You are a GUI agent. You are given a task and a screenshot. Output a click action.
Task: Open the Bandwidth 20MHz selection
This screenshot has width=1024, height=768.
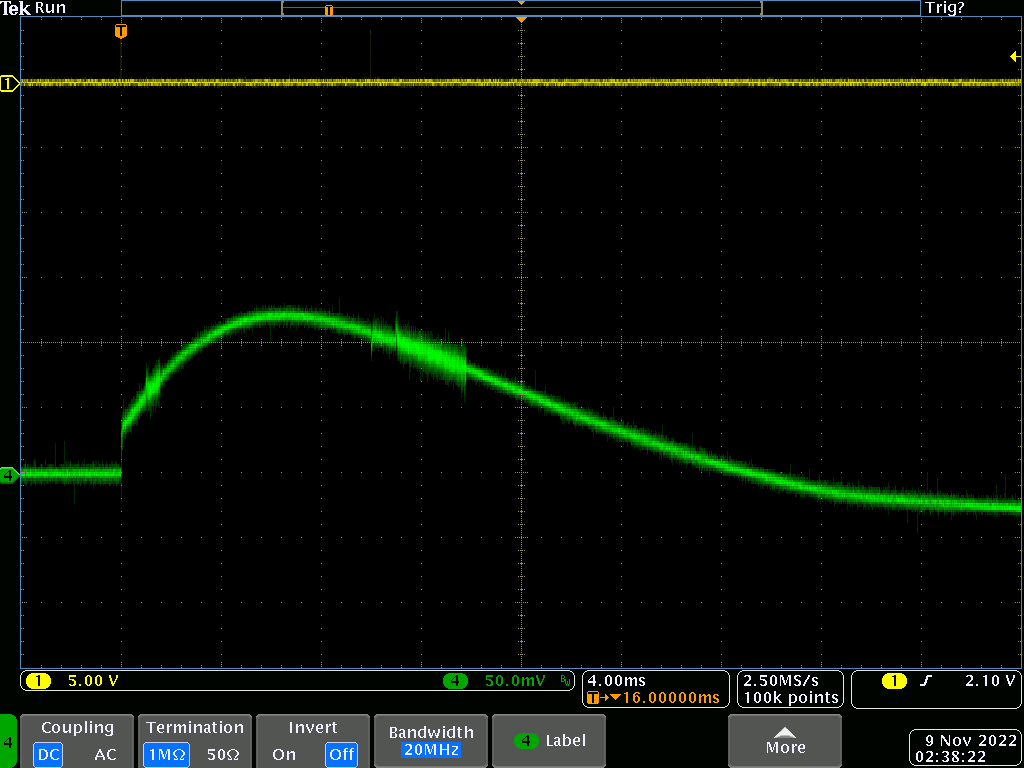pos(429,741)
